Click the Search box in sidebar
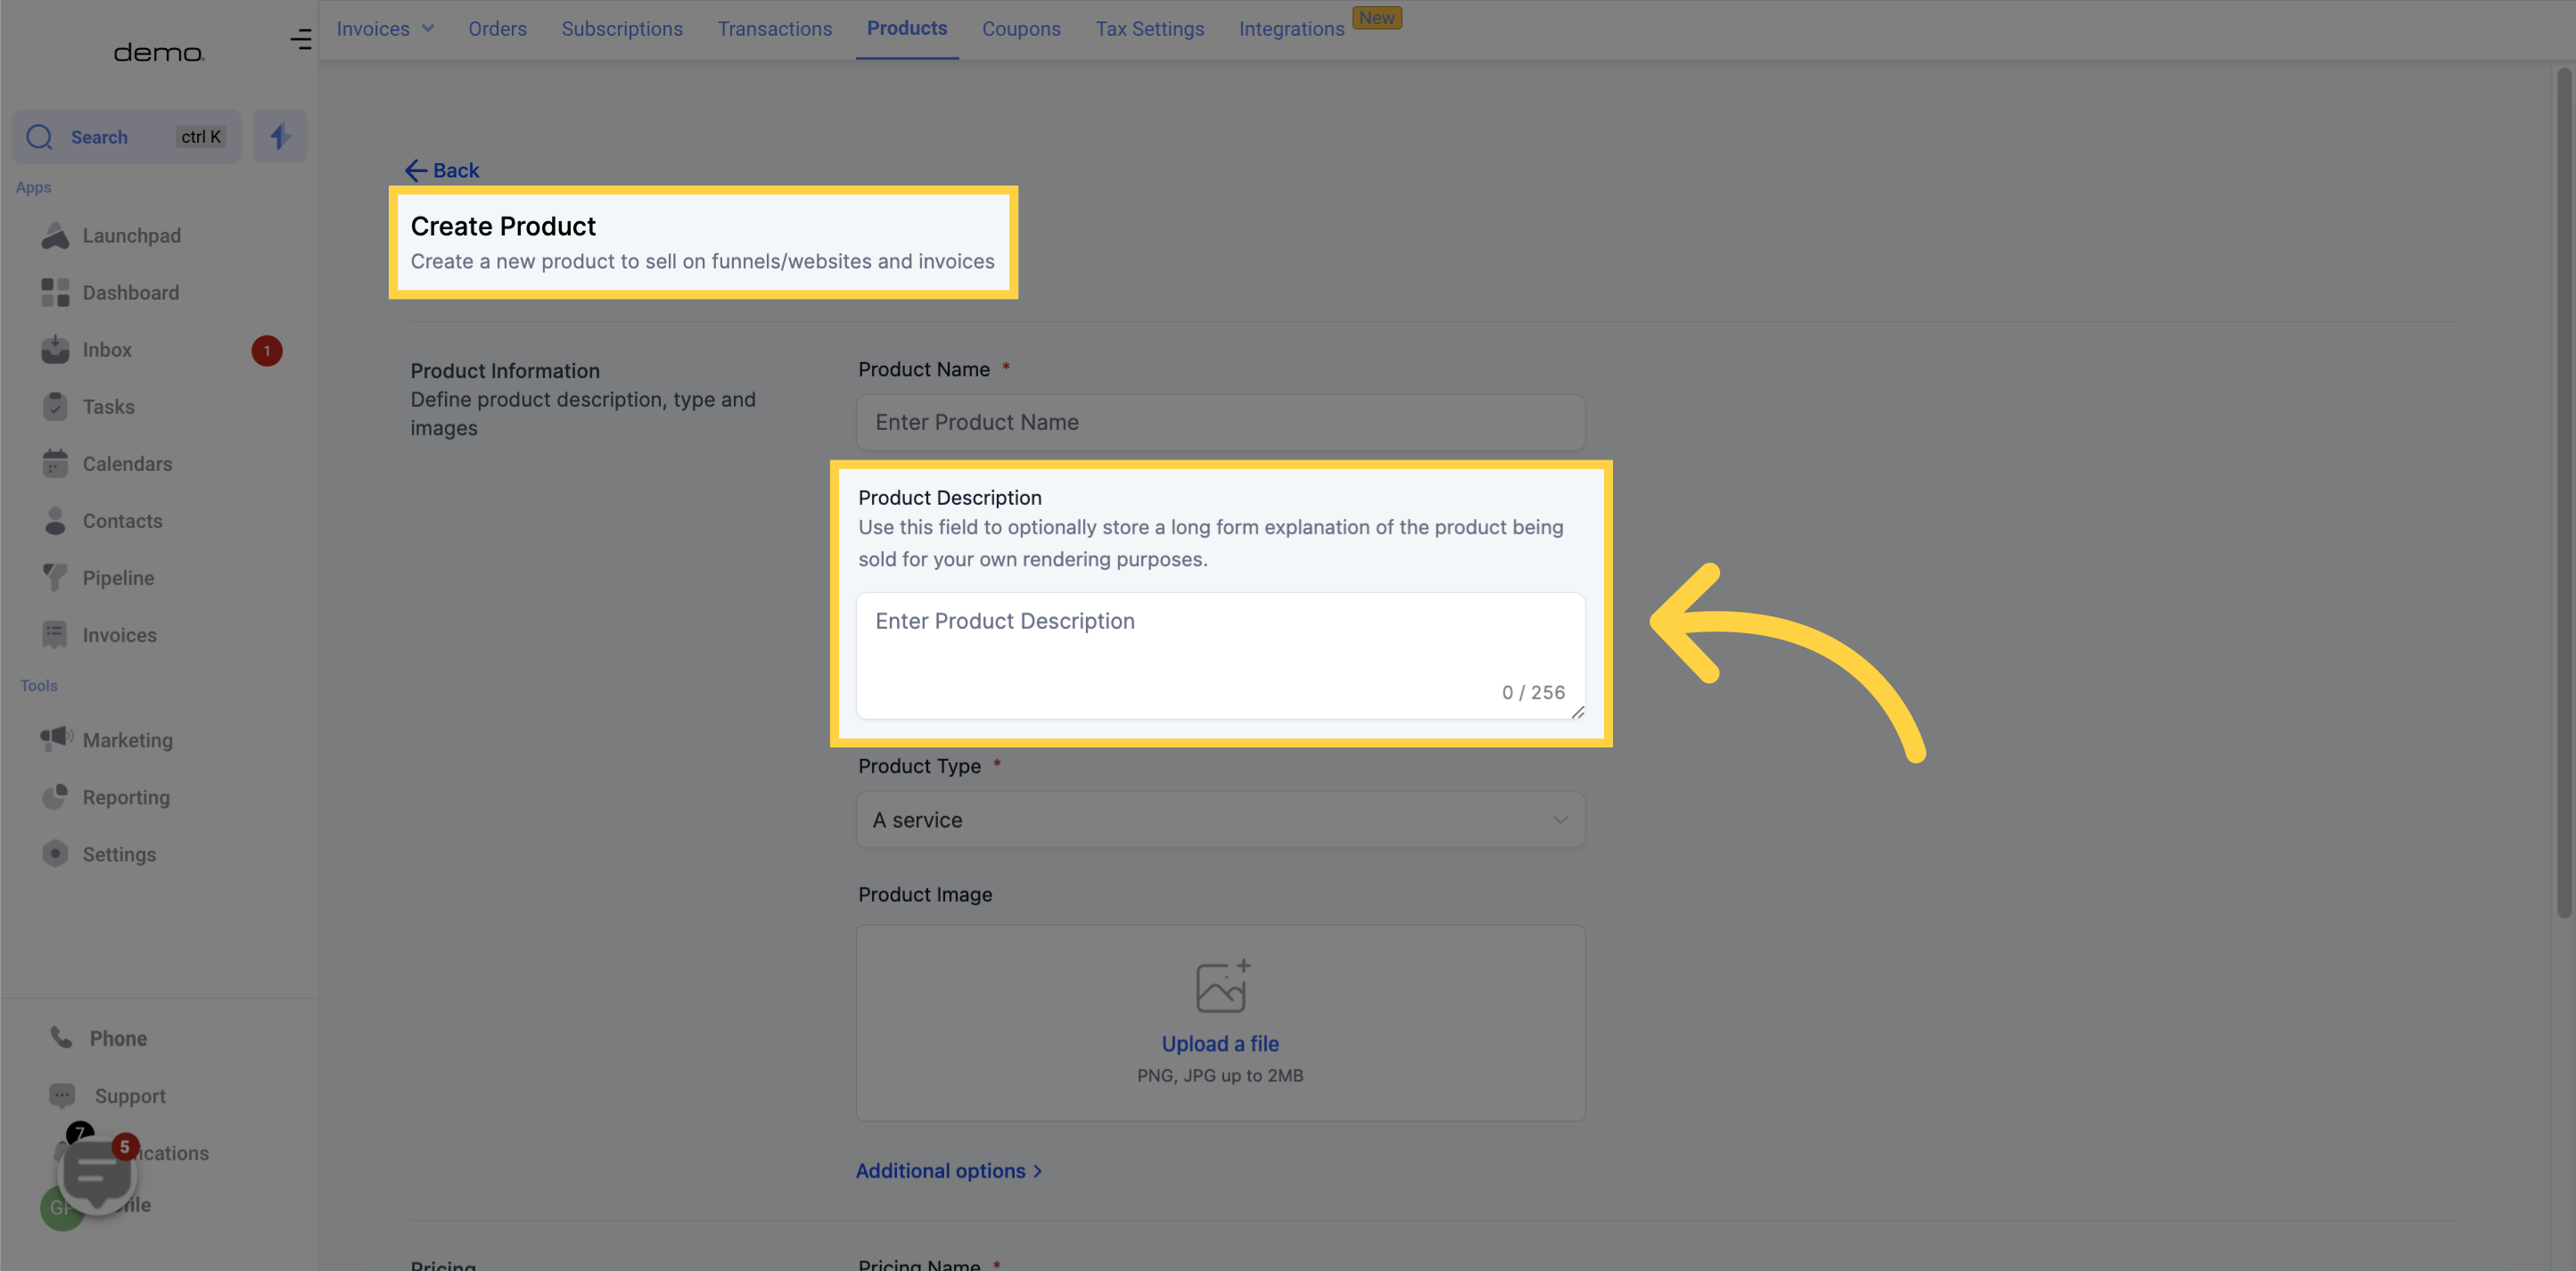The width and height of the screenshot is (2576, 1271). (126, 137)
